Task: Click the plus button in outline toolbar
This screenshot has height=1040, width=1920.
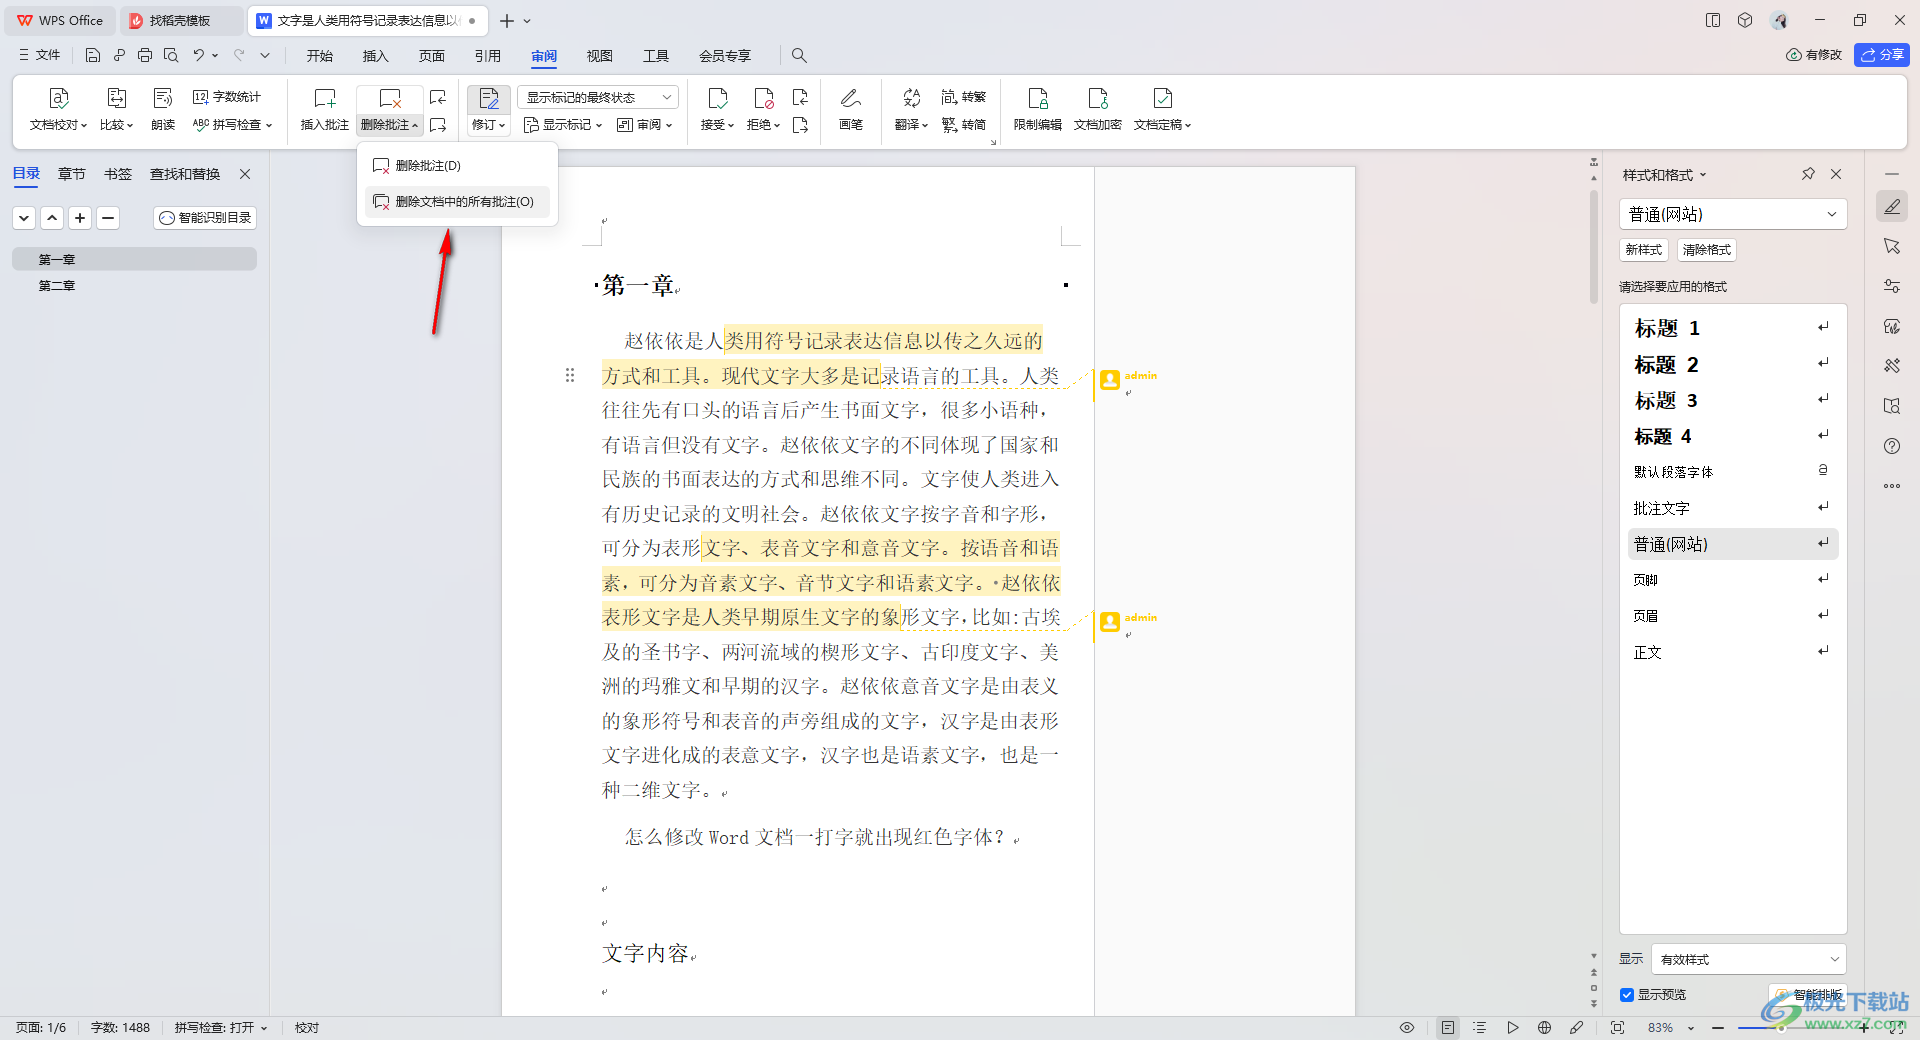Action: coord(80,218)
